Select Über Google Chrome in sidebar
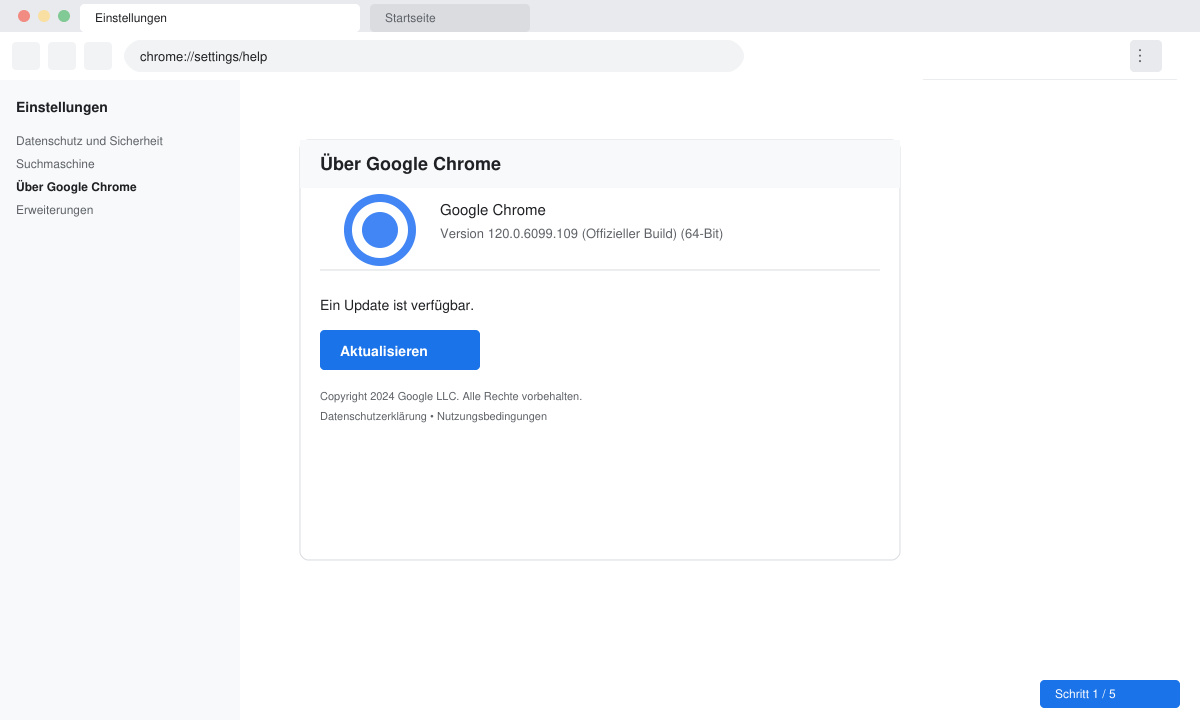Image resolution: width=1200 pixels, height=720 pixels. [76, 187]
